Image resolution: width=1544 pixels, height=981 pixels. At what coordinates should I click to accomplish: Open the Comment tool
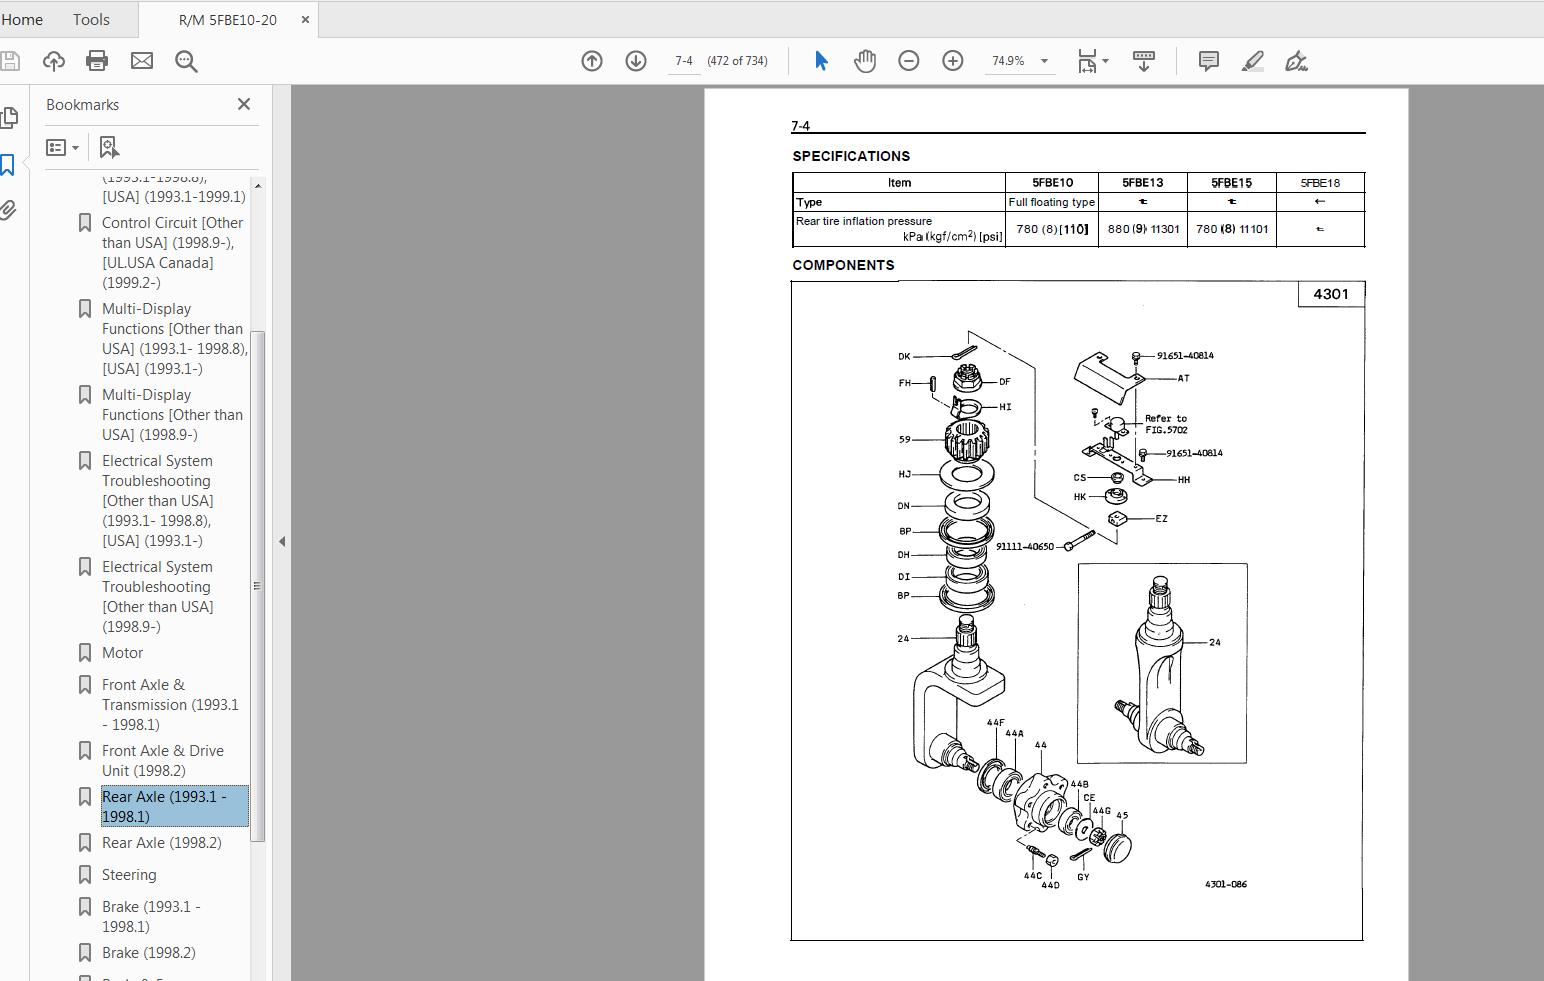pos(1208,61)
